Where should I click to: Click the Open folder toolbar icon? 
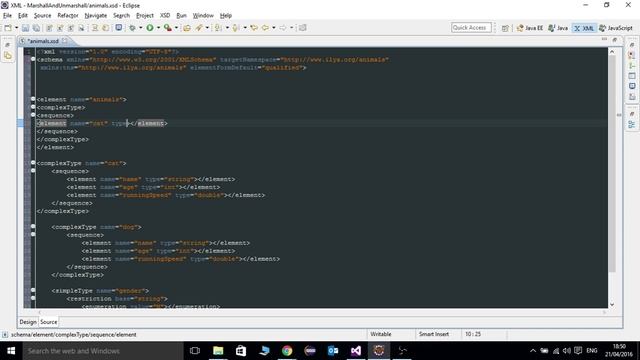point(187,28)
